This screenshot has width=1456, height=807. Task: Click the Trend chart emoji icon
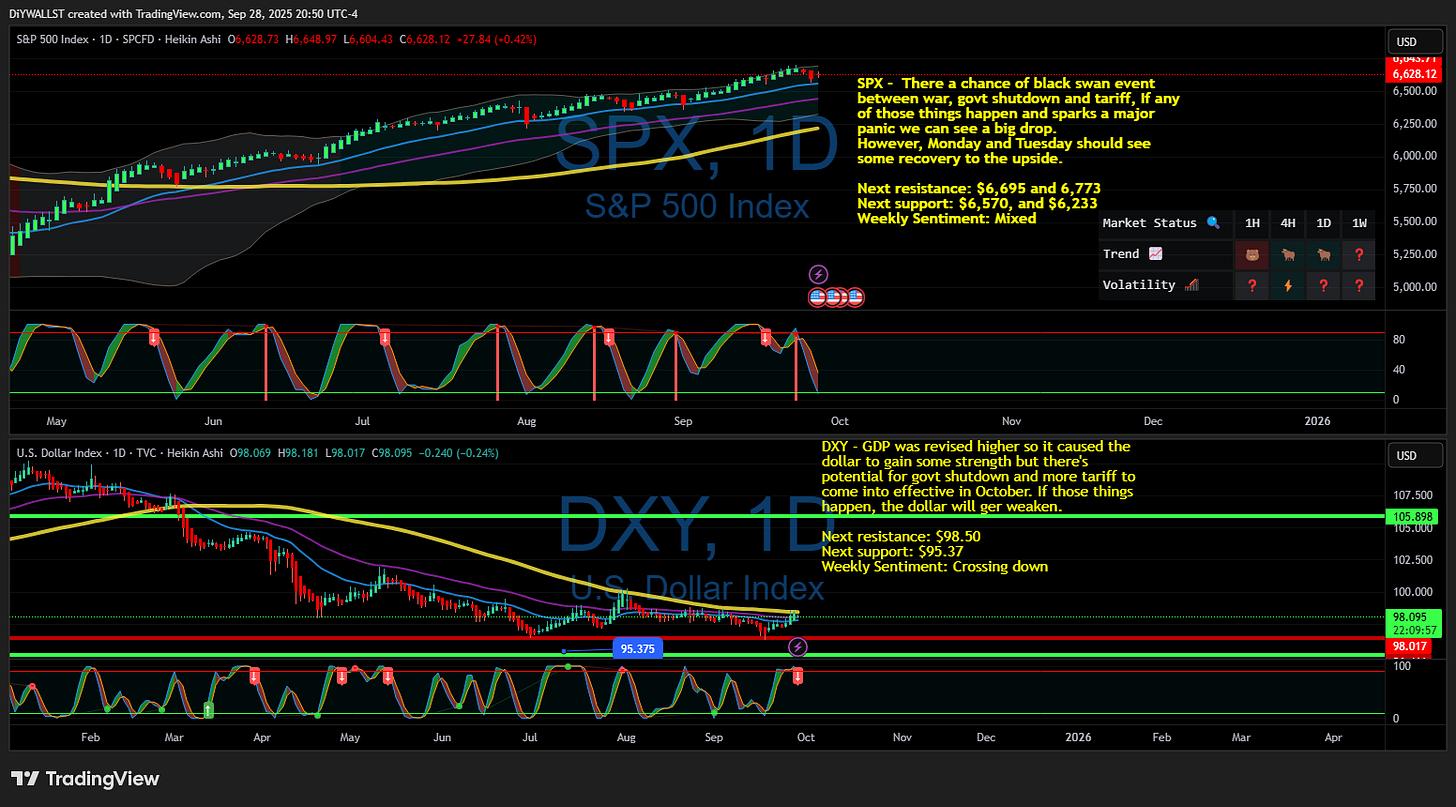[x=1155, y=253]
